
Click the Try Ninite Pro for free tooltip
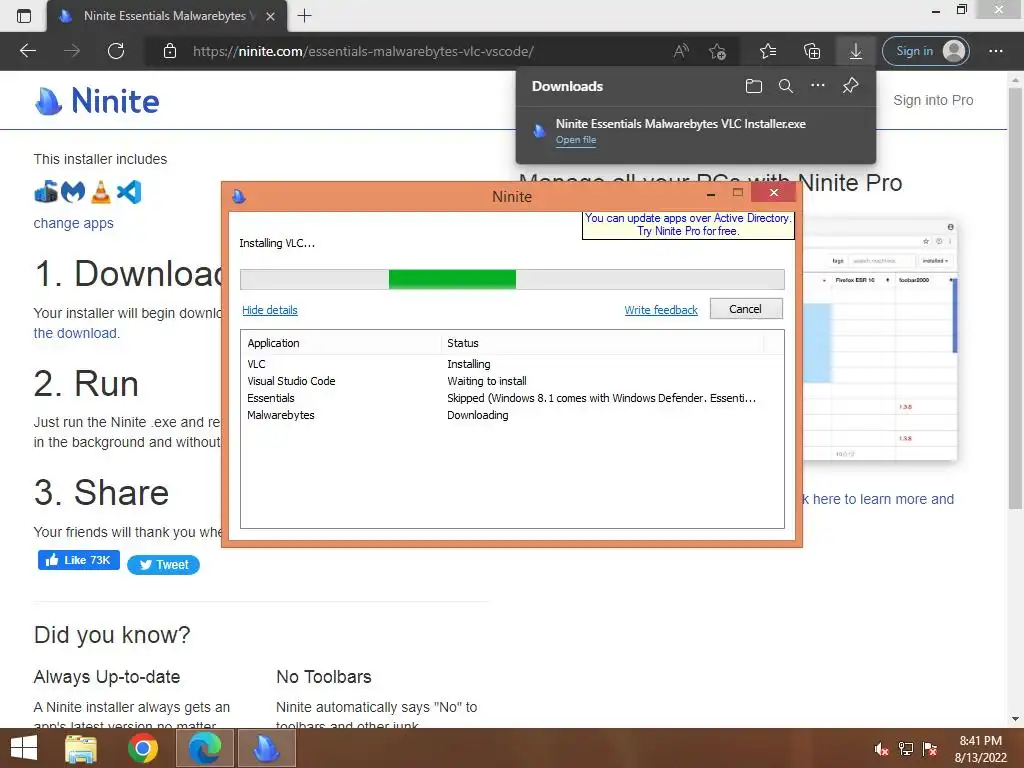point(688,225)
